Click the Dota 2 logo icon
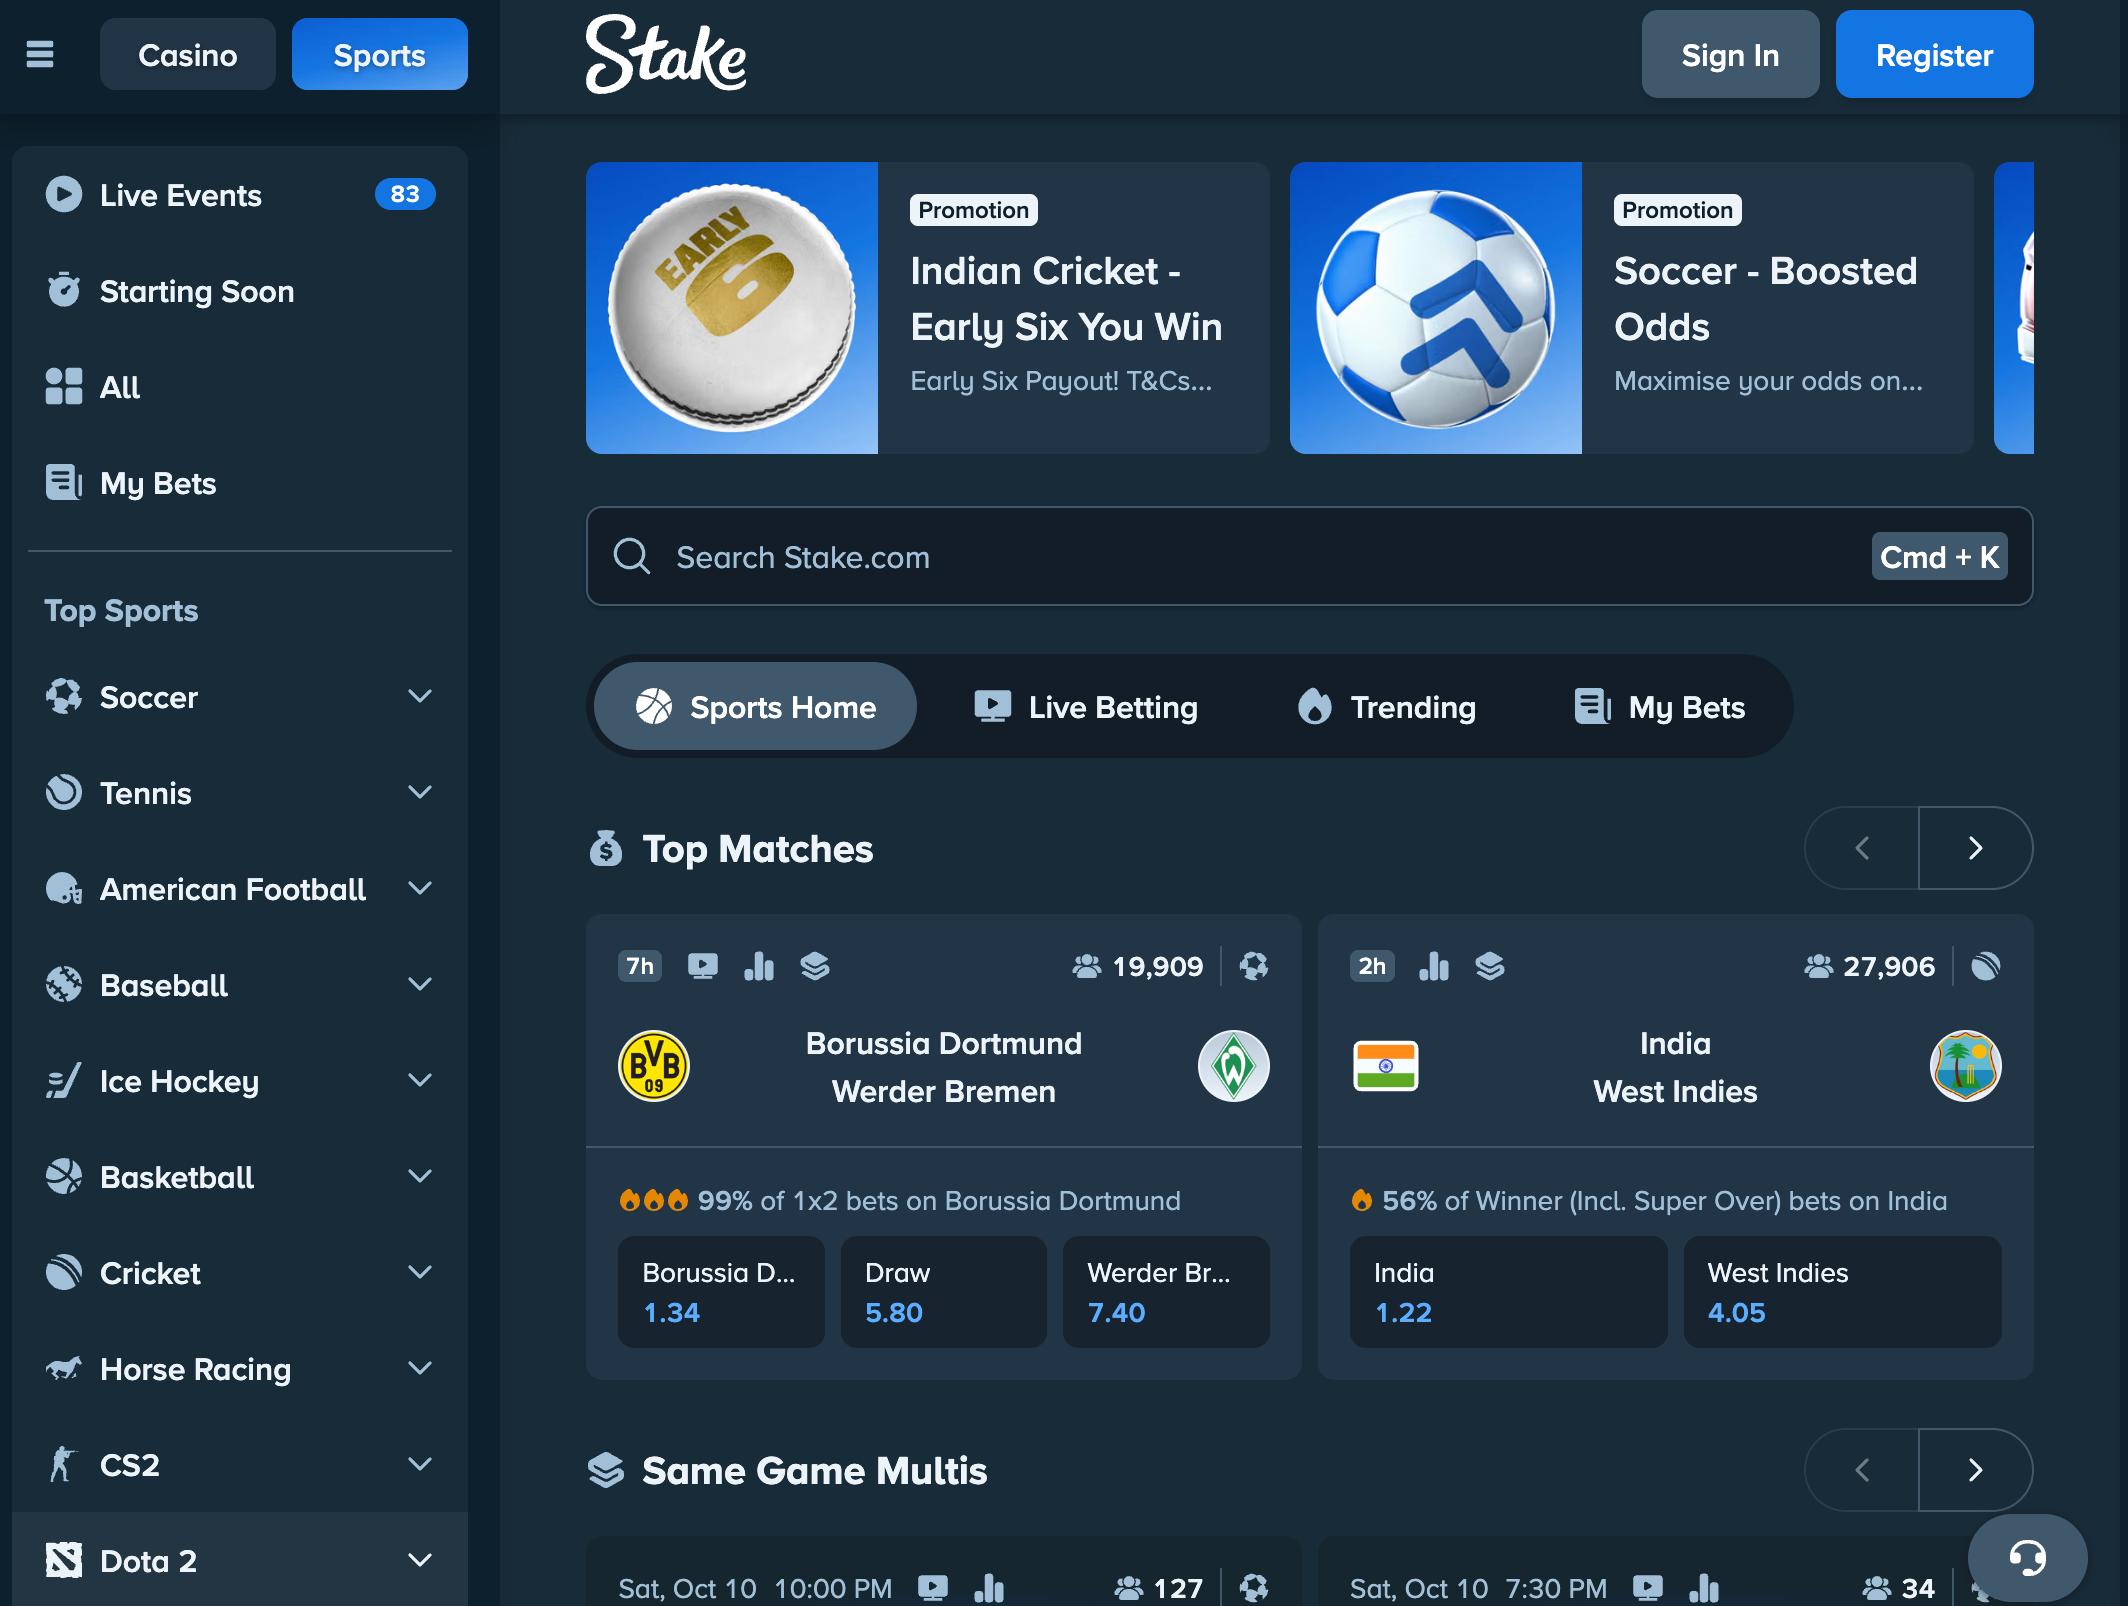This screenshot has width=2128, height=1606. click(x=64, y=1560)
